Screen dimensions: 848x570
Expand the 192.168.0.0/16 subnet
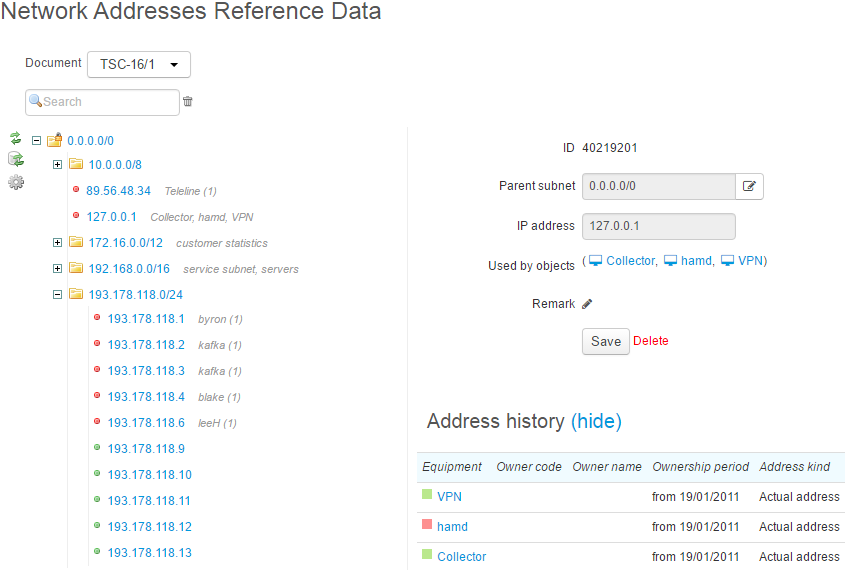pyautogui.click(x=57, y=269)
